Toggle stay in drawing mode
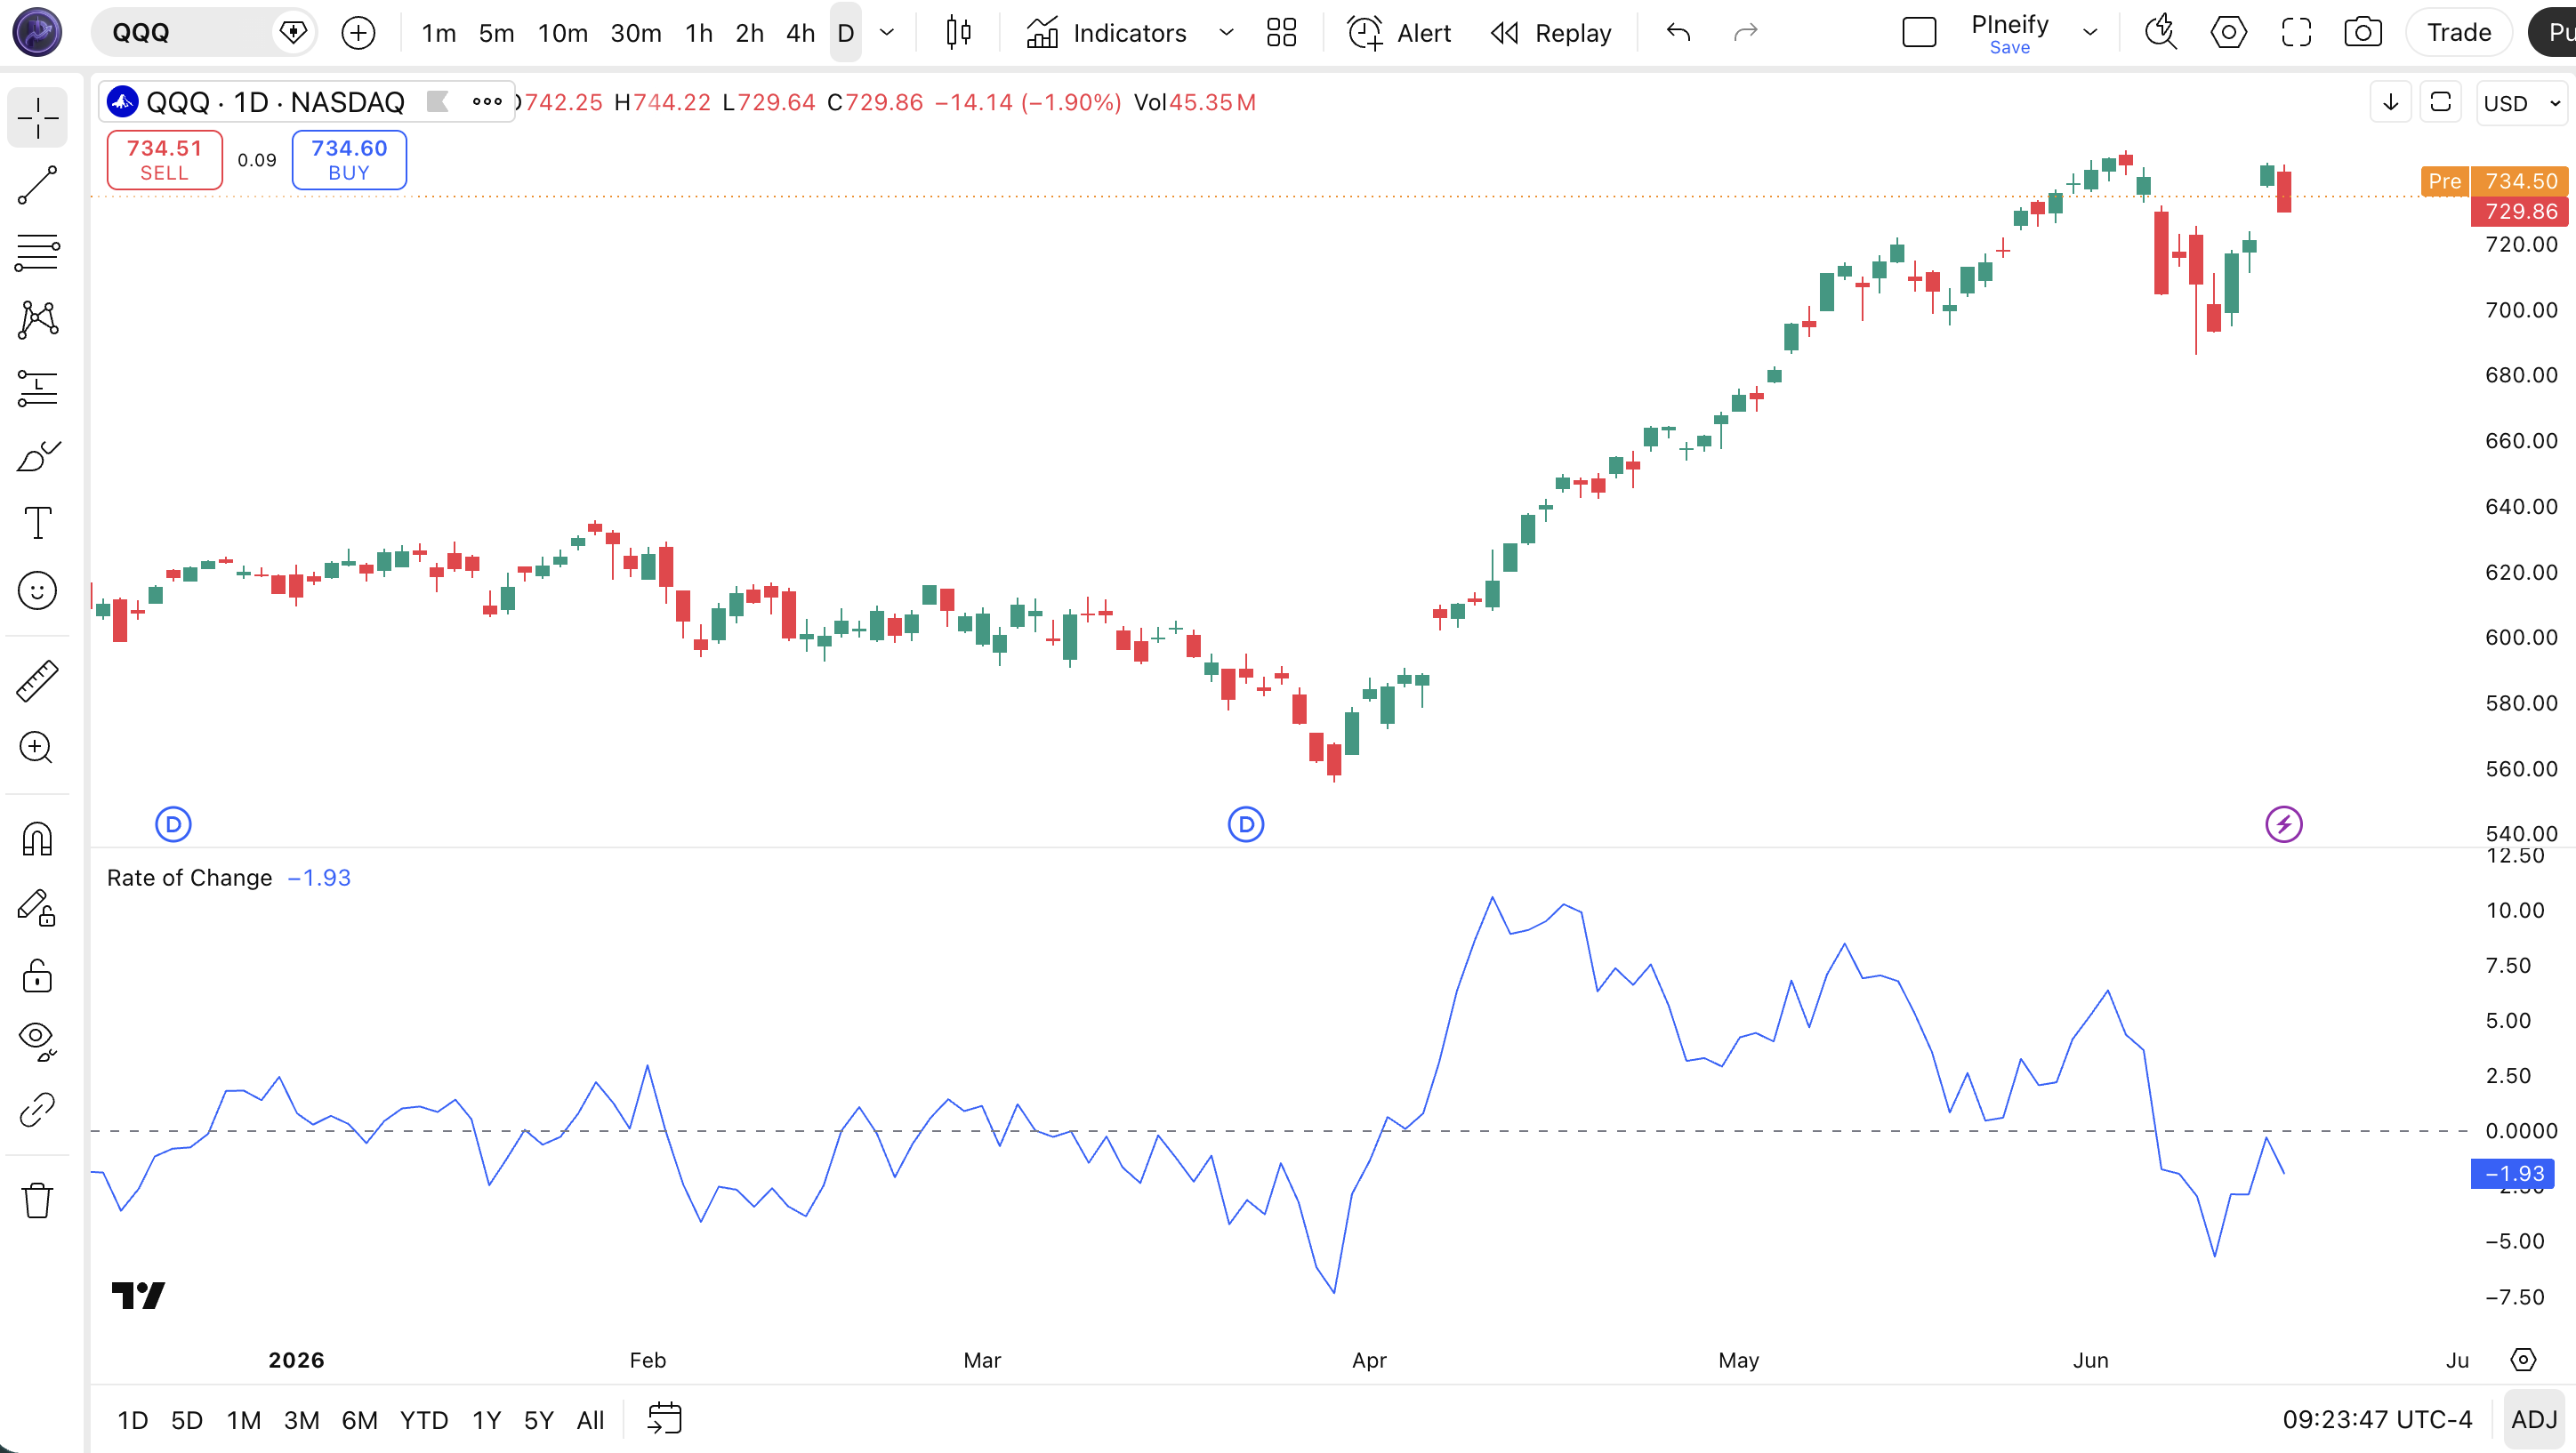Image resolution: width=2576 pixels, height=1453 pixels. coord(37,907)
